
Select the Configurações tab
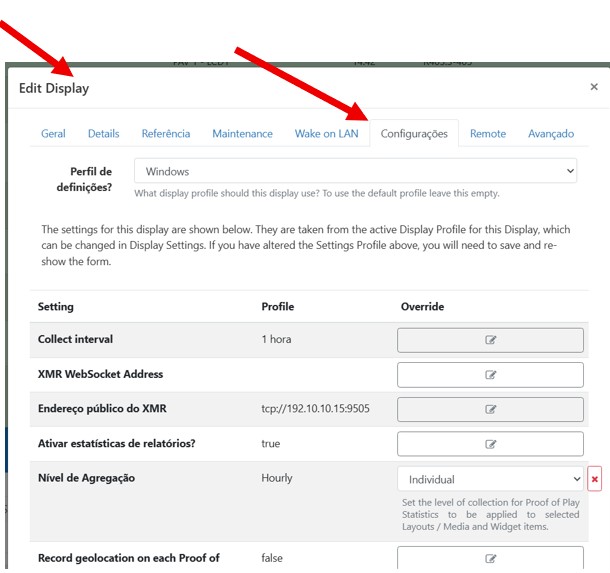tap(414, 133)
